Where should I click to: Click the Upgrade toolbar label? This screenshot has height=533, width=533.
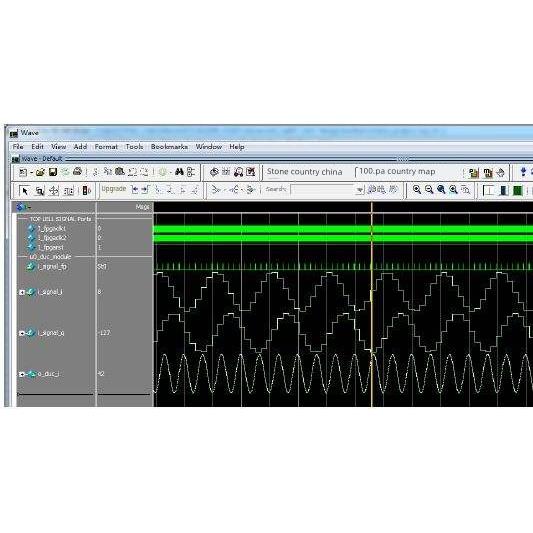(x=114, y=189)
